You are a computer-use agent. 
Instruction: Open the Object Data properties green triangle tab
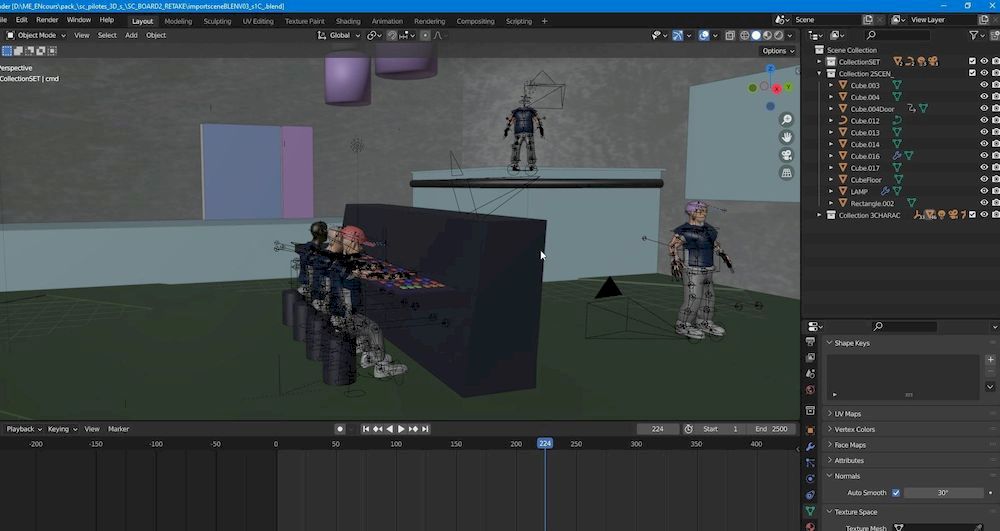tap(810, 511)
